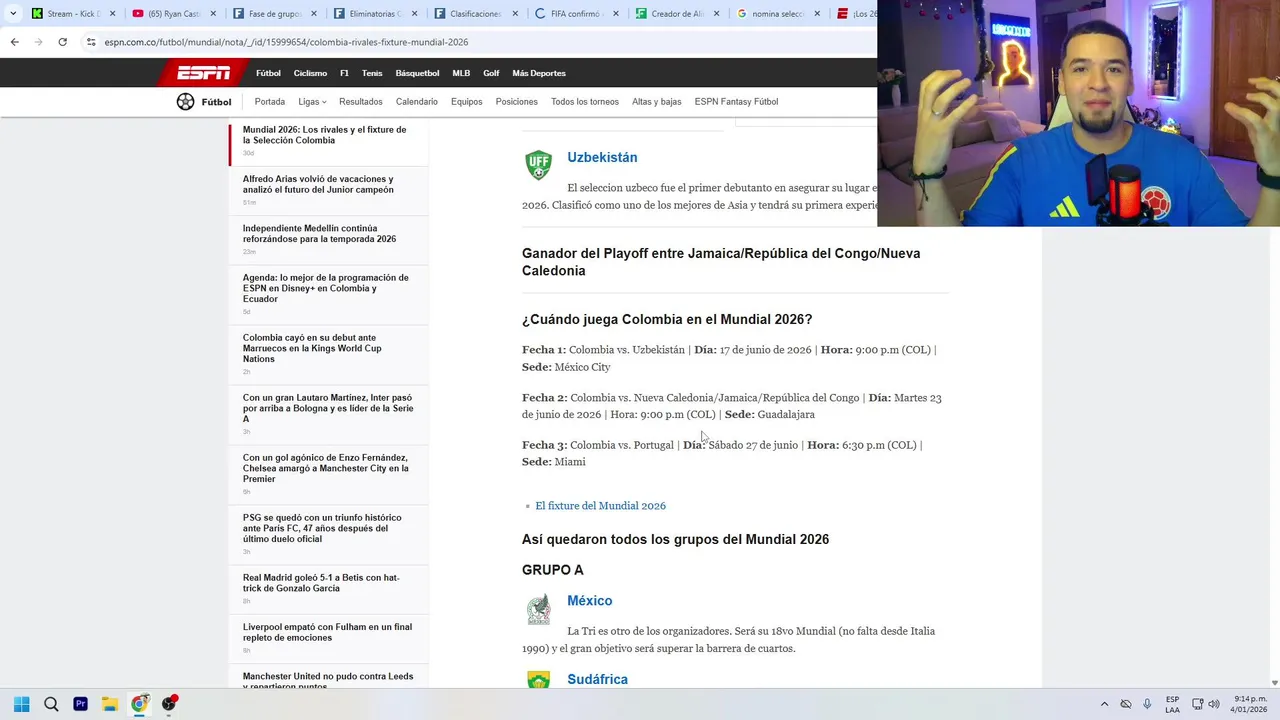Click the browser forward arrow
Viewport: 1280px width, 720px height.
tap(38, 42)
